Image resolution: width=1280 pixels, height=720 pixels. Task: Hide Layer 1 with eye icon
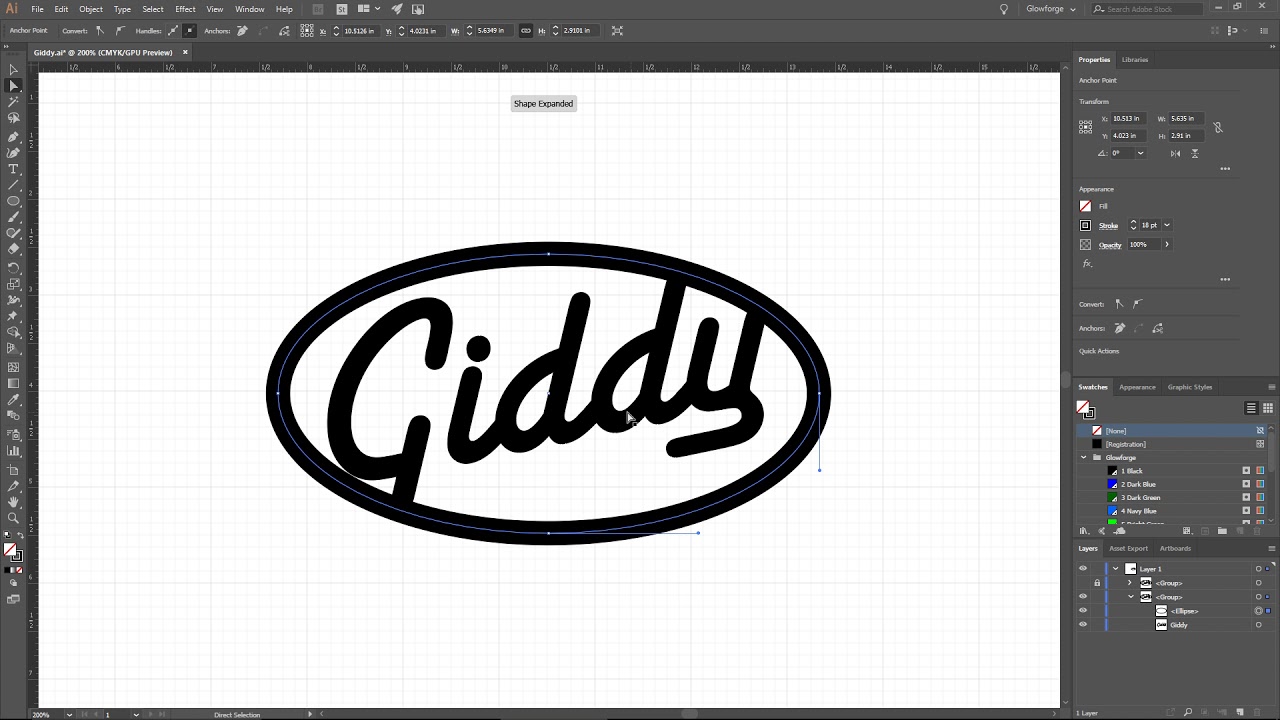[1082, 569]
